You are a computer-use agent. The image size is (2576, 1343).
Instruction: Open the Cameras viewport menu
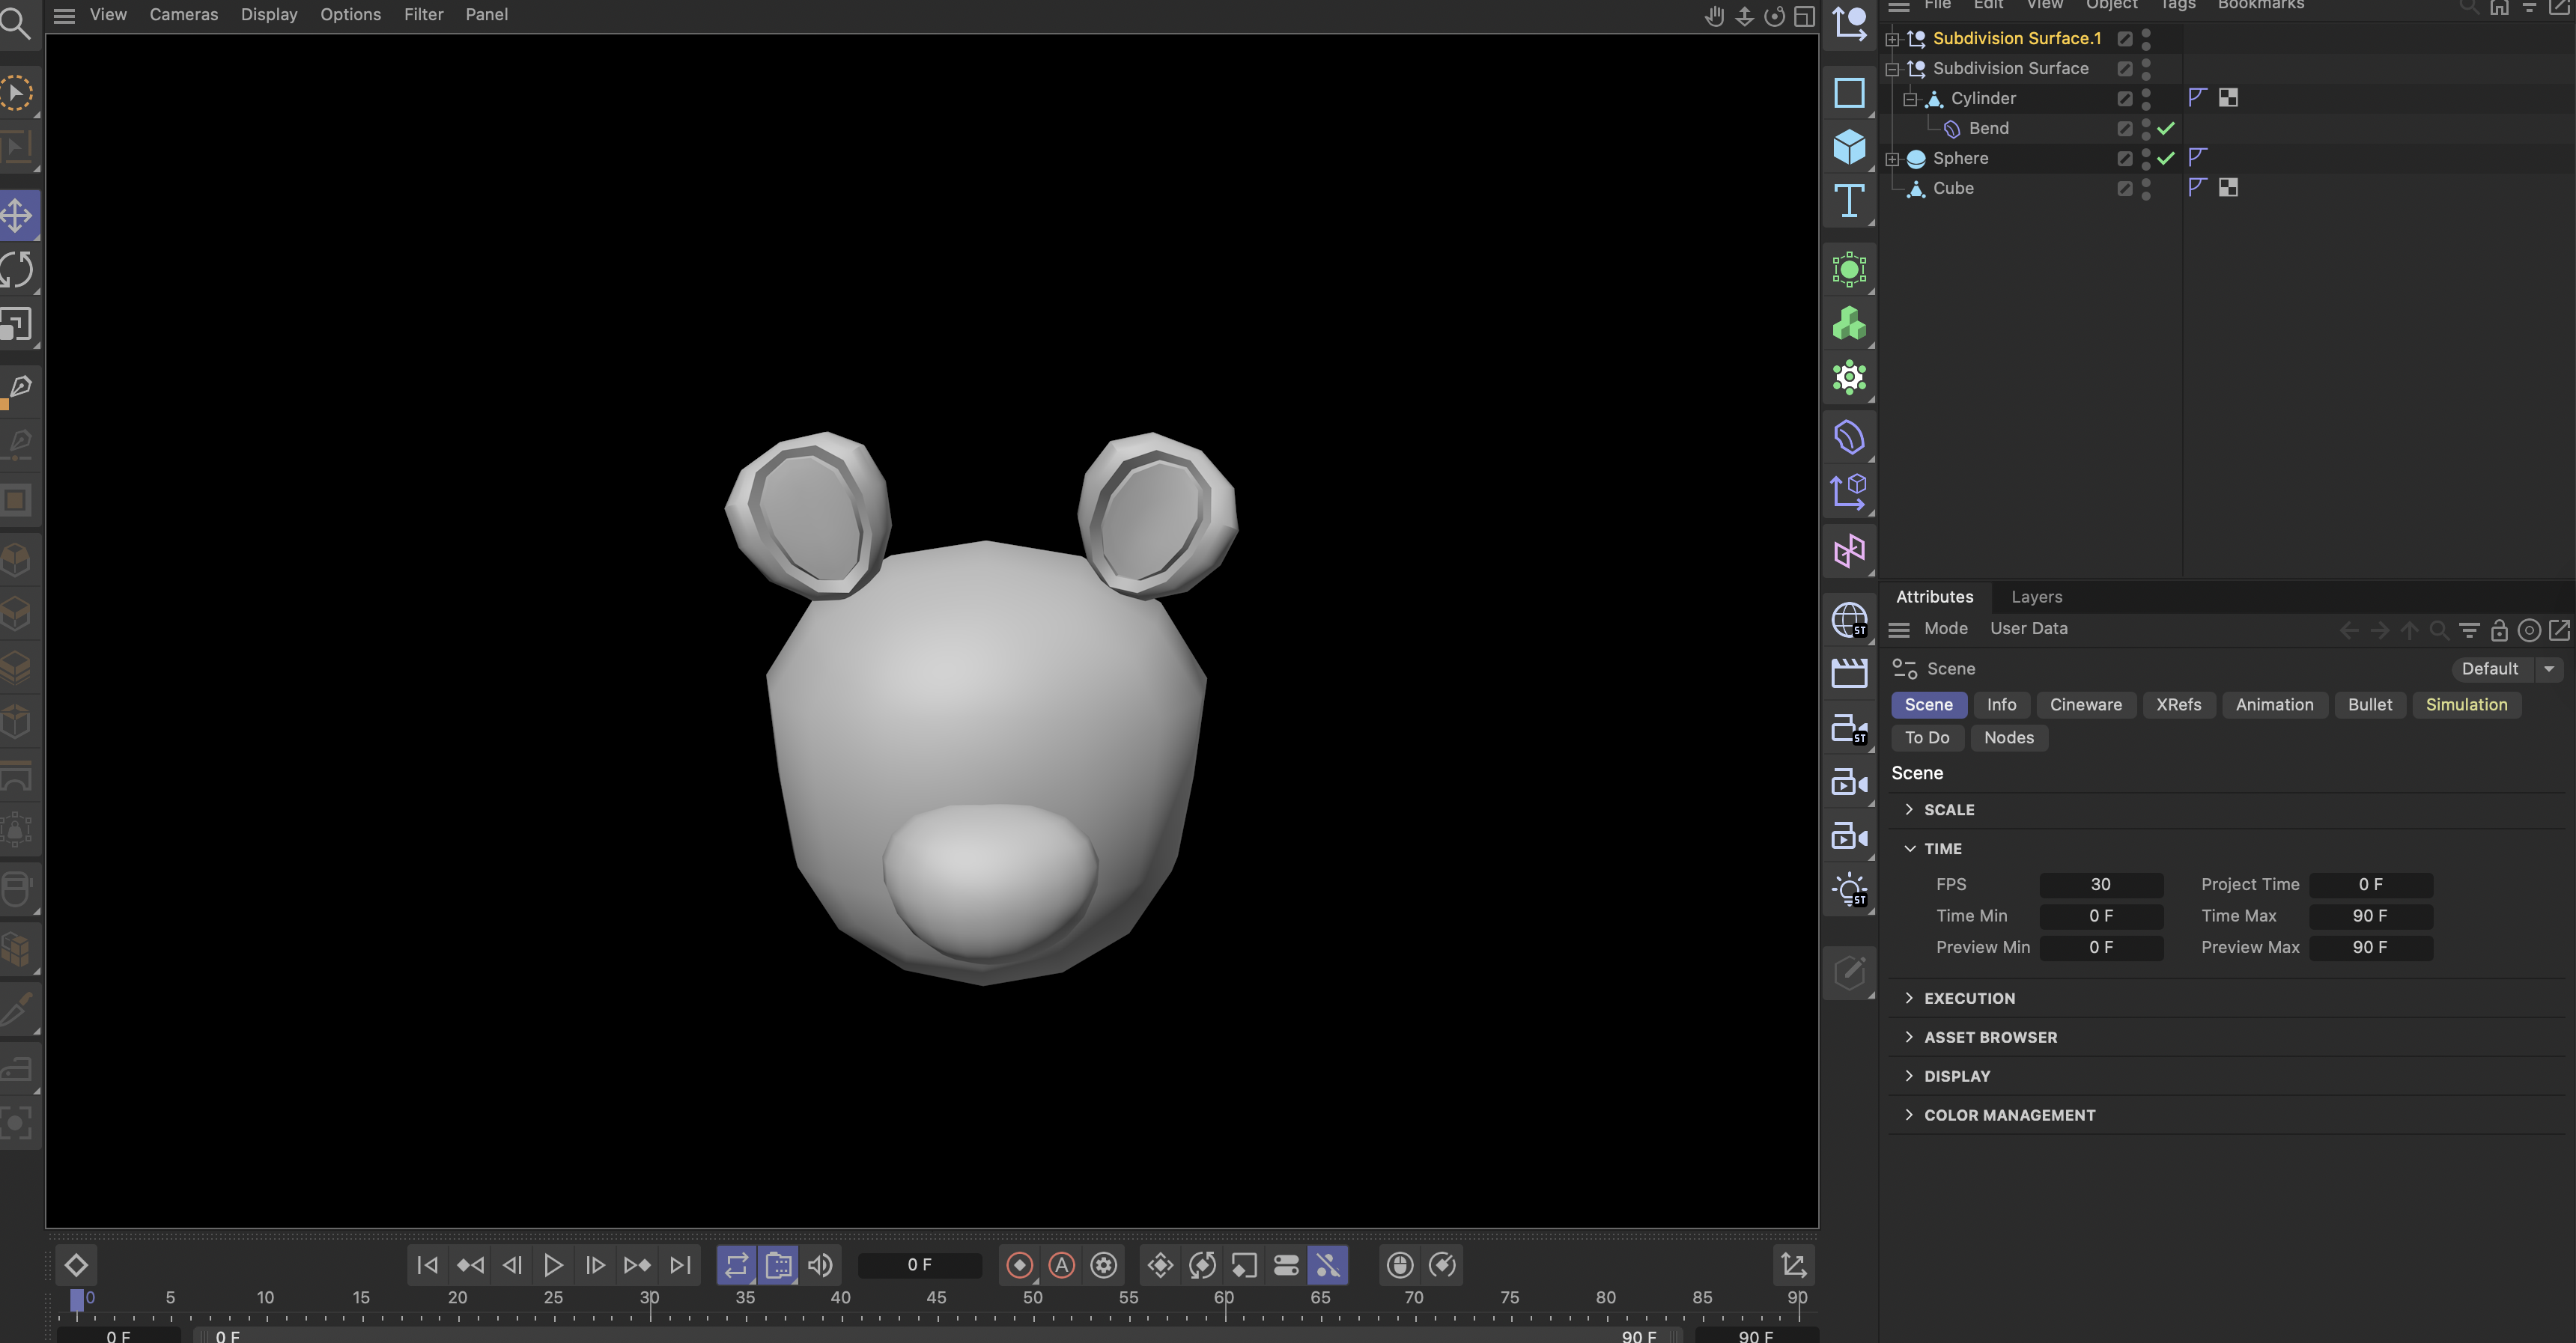point(183,14)
